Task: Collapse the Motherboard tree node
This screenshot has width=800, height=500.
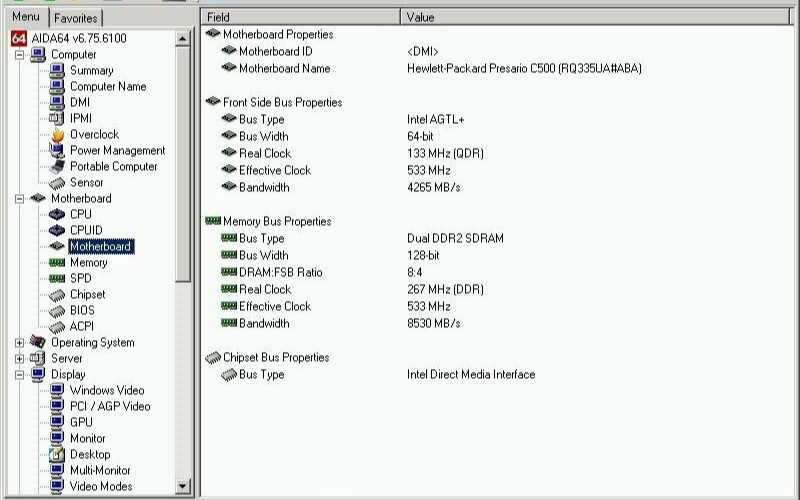Action: (x=19, y=198)
